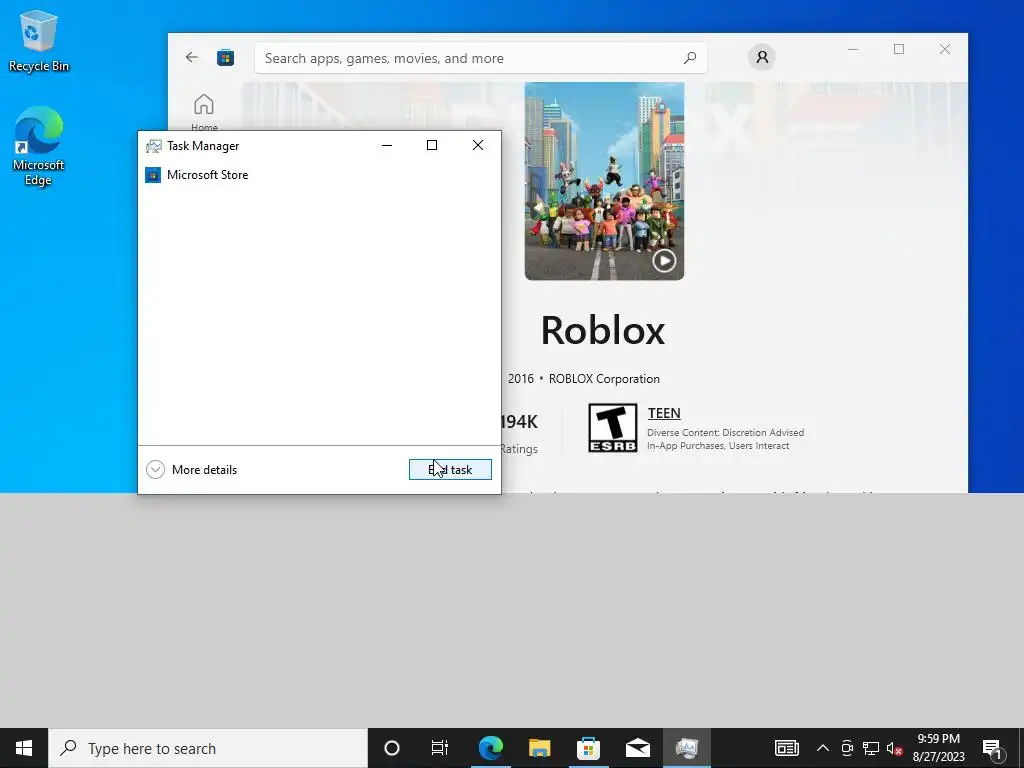Open the Store user account profile

pos(762,57)
